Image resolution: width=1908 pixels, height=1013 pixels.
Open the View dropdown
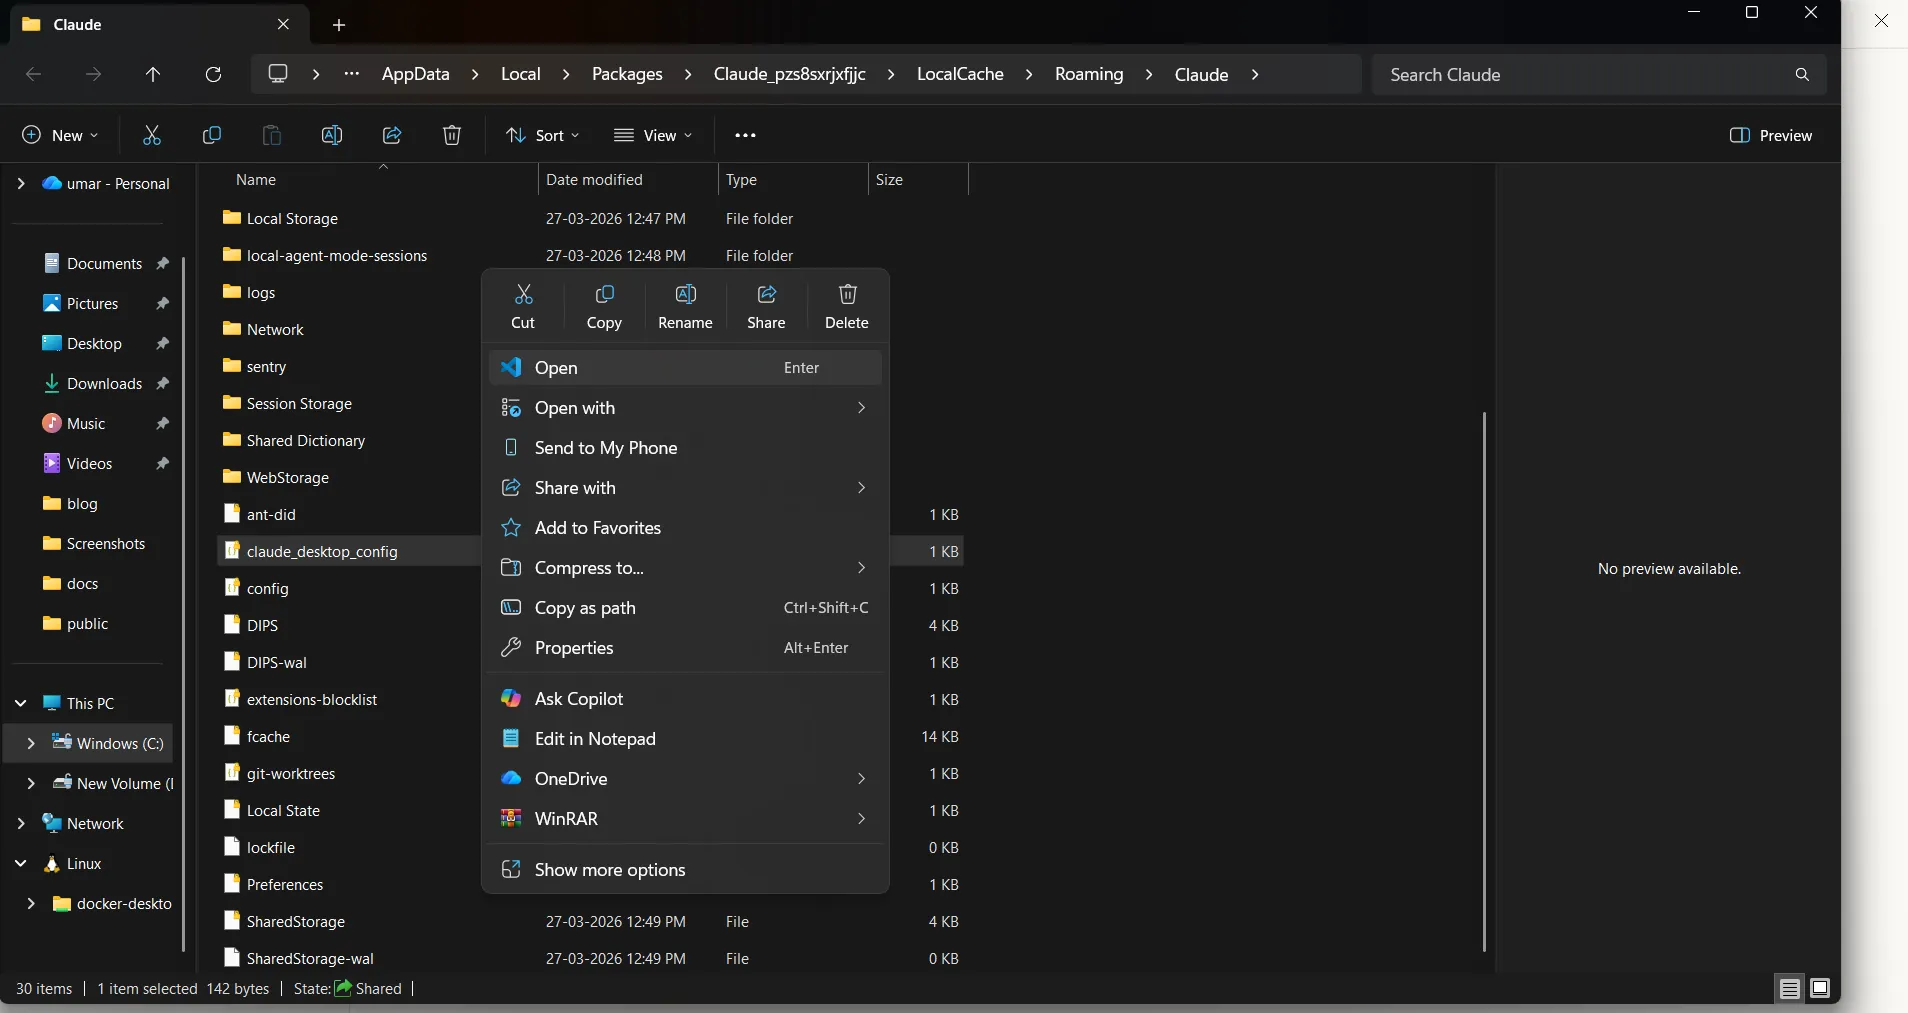tap(653, 135)
